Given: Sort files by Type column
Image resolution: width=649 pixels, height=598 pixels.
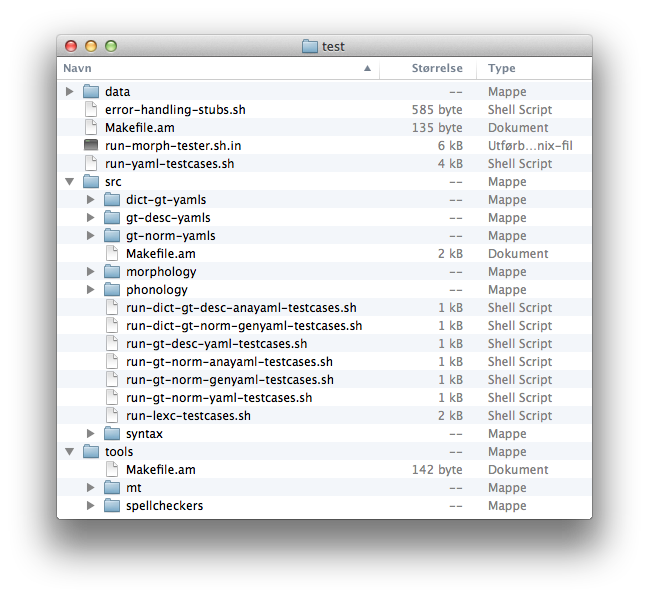Looking at the screenshot, I should coord(530,68).
